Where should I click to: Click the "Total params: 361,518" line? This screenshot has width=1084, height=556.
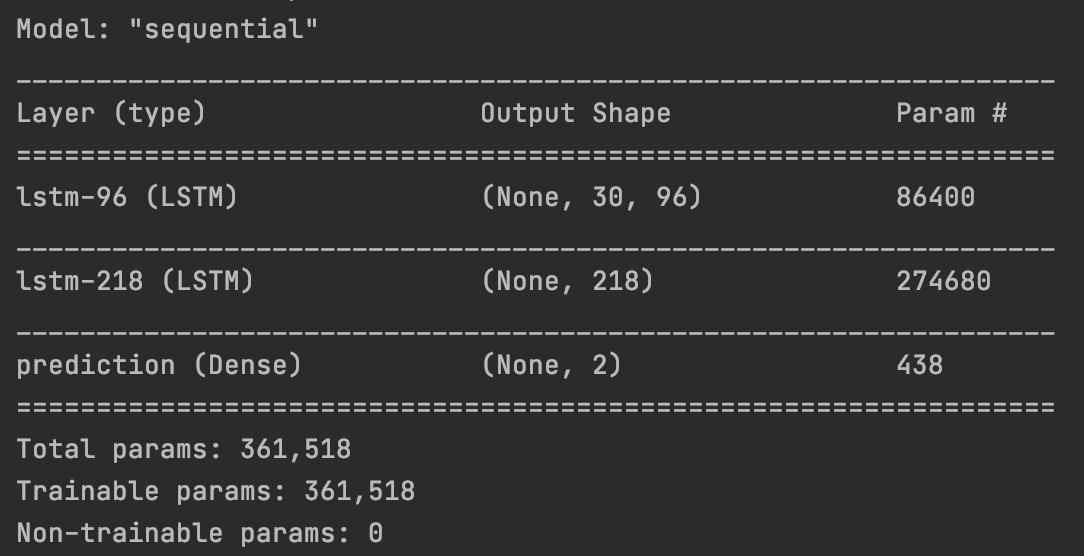point(184,449)
